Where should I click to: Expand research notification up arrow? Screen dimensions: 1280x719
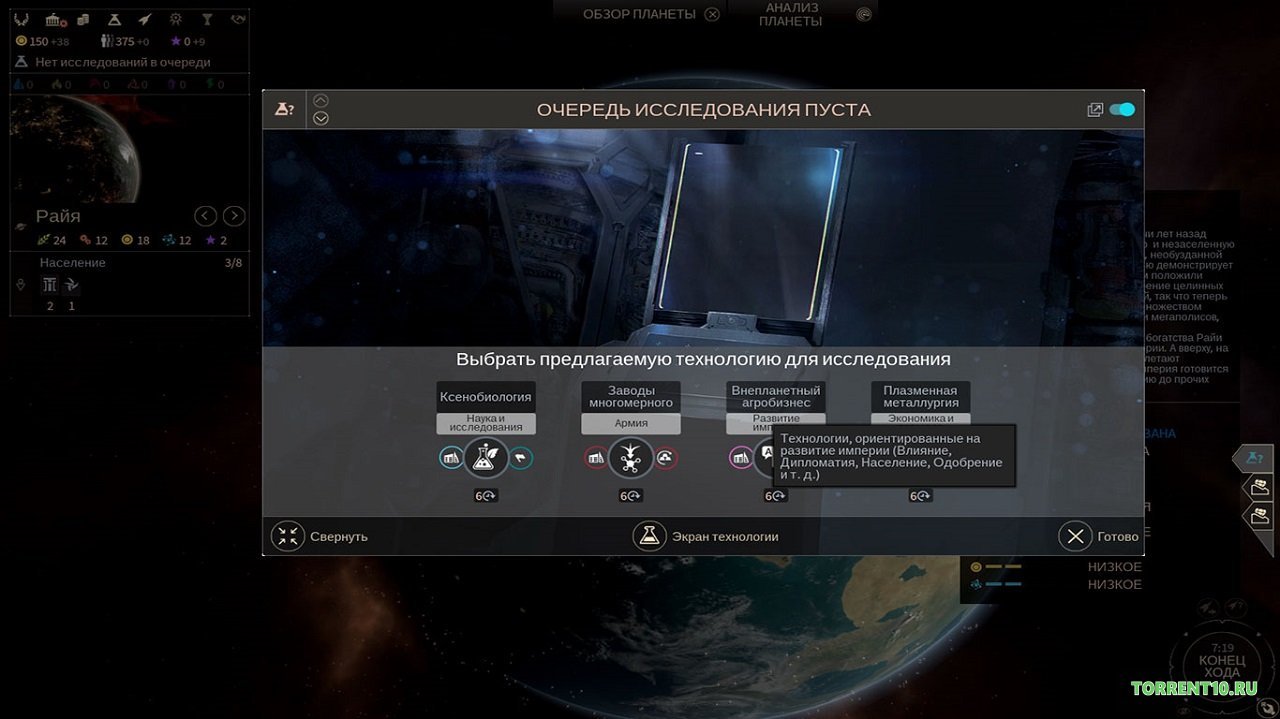(x=321, y=101)
